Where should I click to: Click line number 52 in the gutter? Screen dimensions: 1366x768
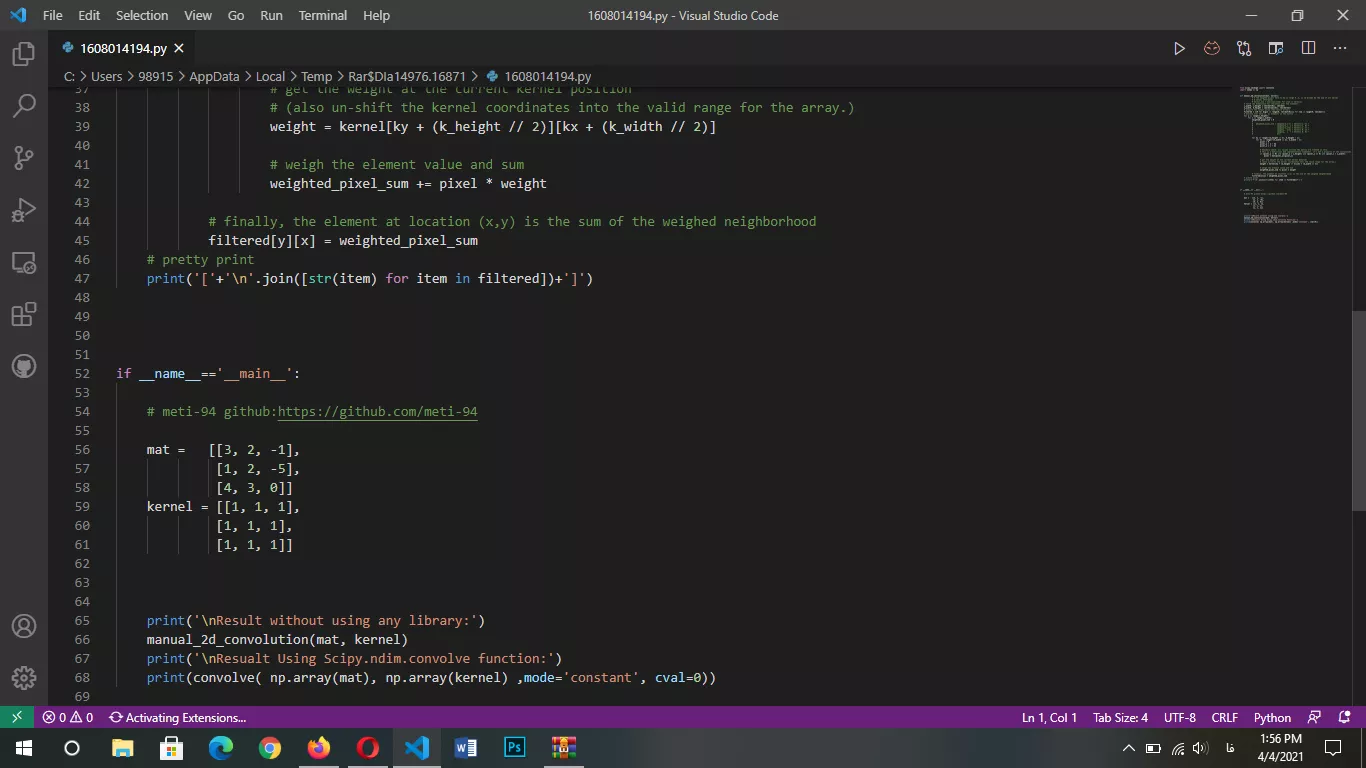(x=82, y=373)
